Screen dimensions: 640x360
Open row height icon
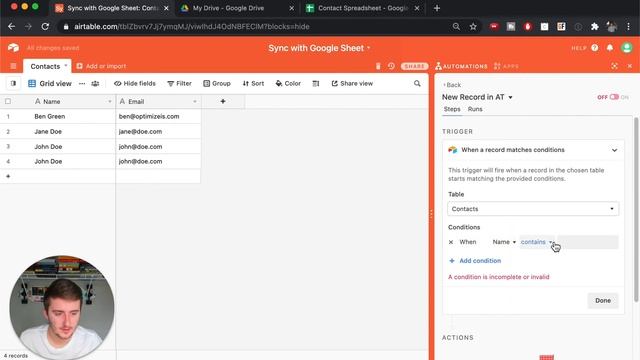click(x=316, y=83)
